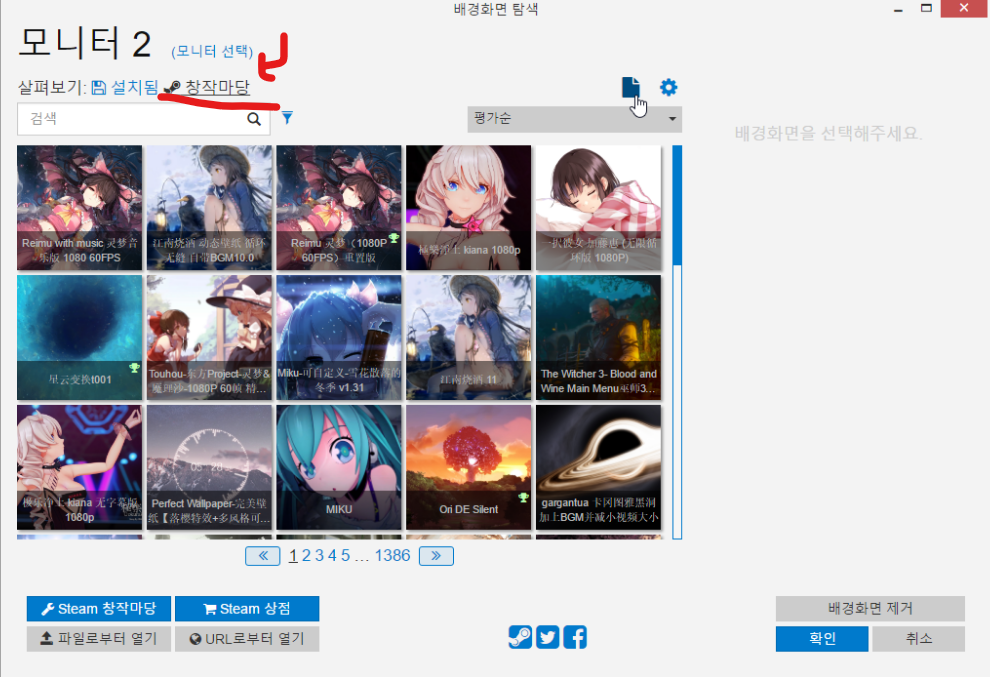Open the Facebook icon link
990x677 pixels.
(575, 637)
